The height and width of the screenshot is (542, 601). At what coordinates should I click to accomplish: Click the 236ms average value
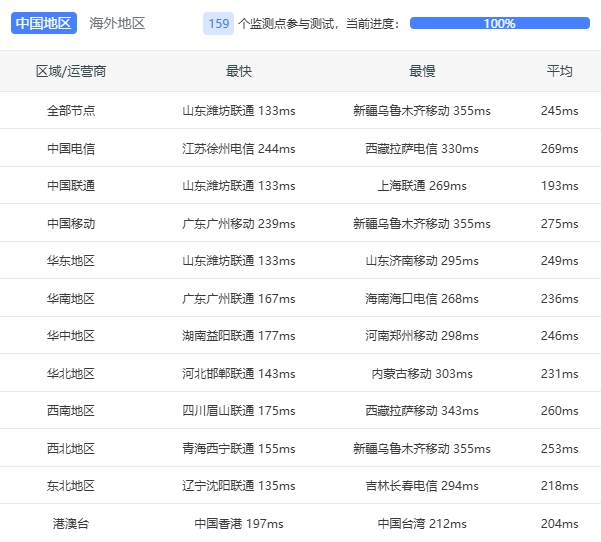(560, 299)
